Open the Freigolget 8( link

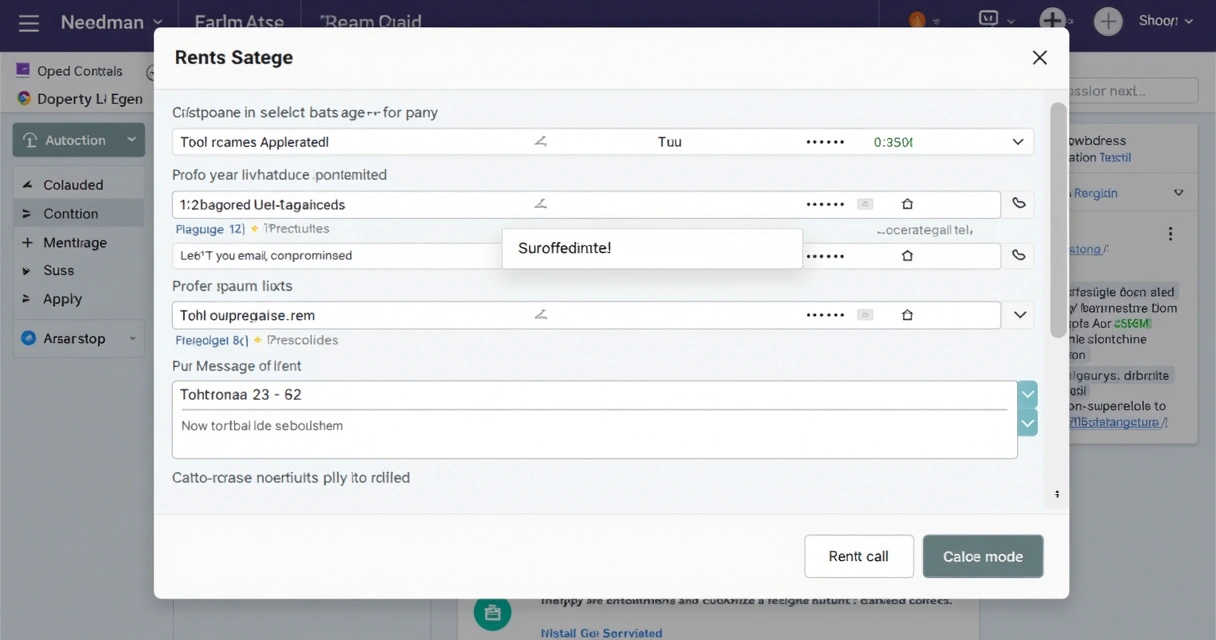pos(212,340)
